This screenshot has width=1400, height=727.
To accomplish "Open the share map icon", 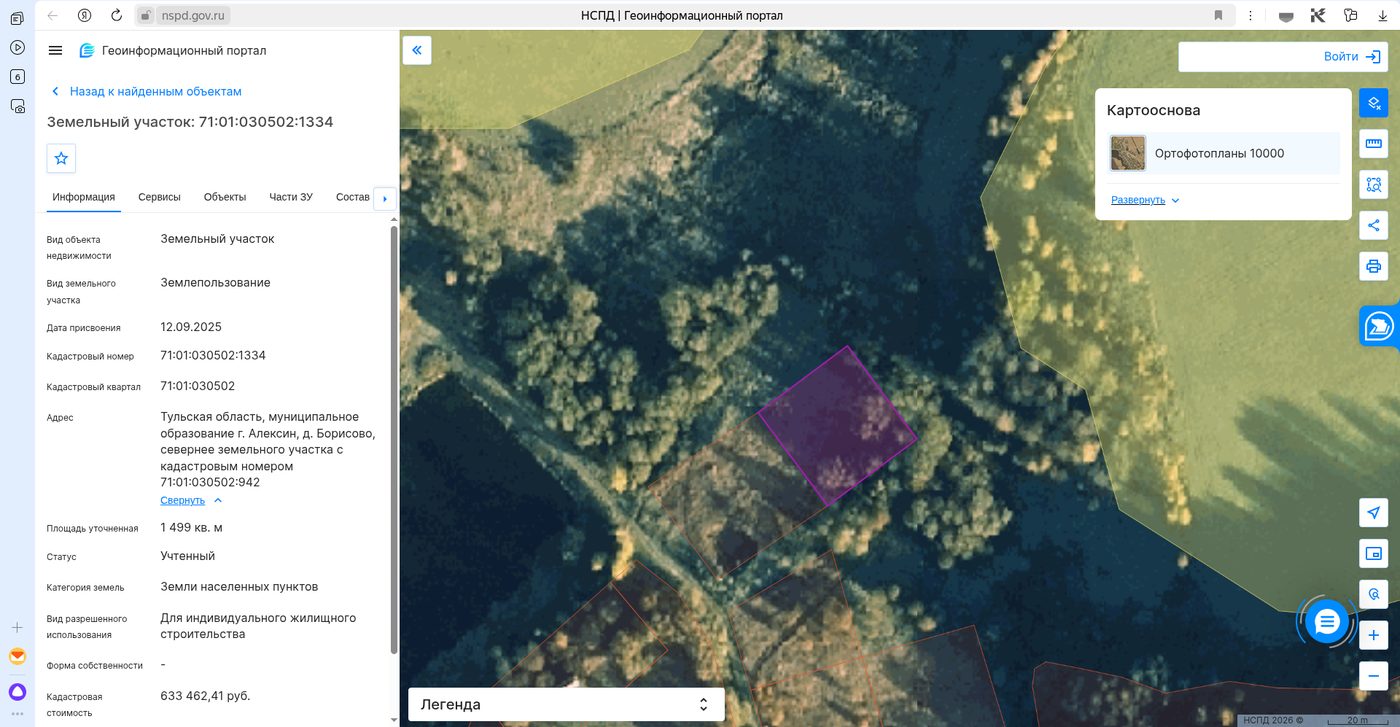I will point(1374,225).
